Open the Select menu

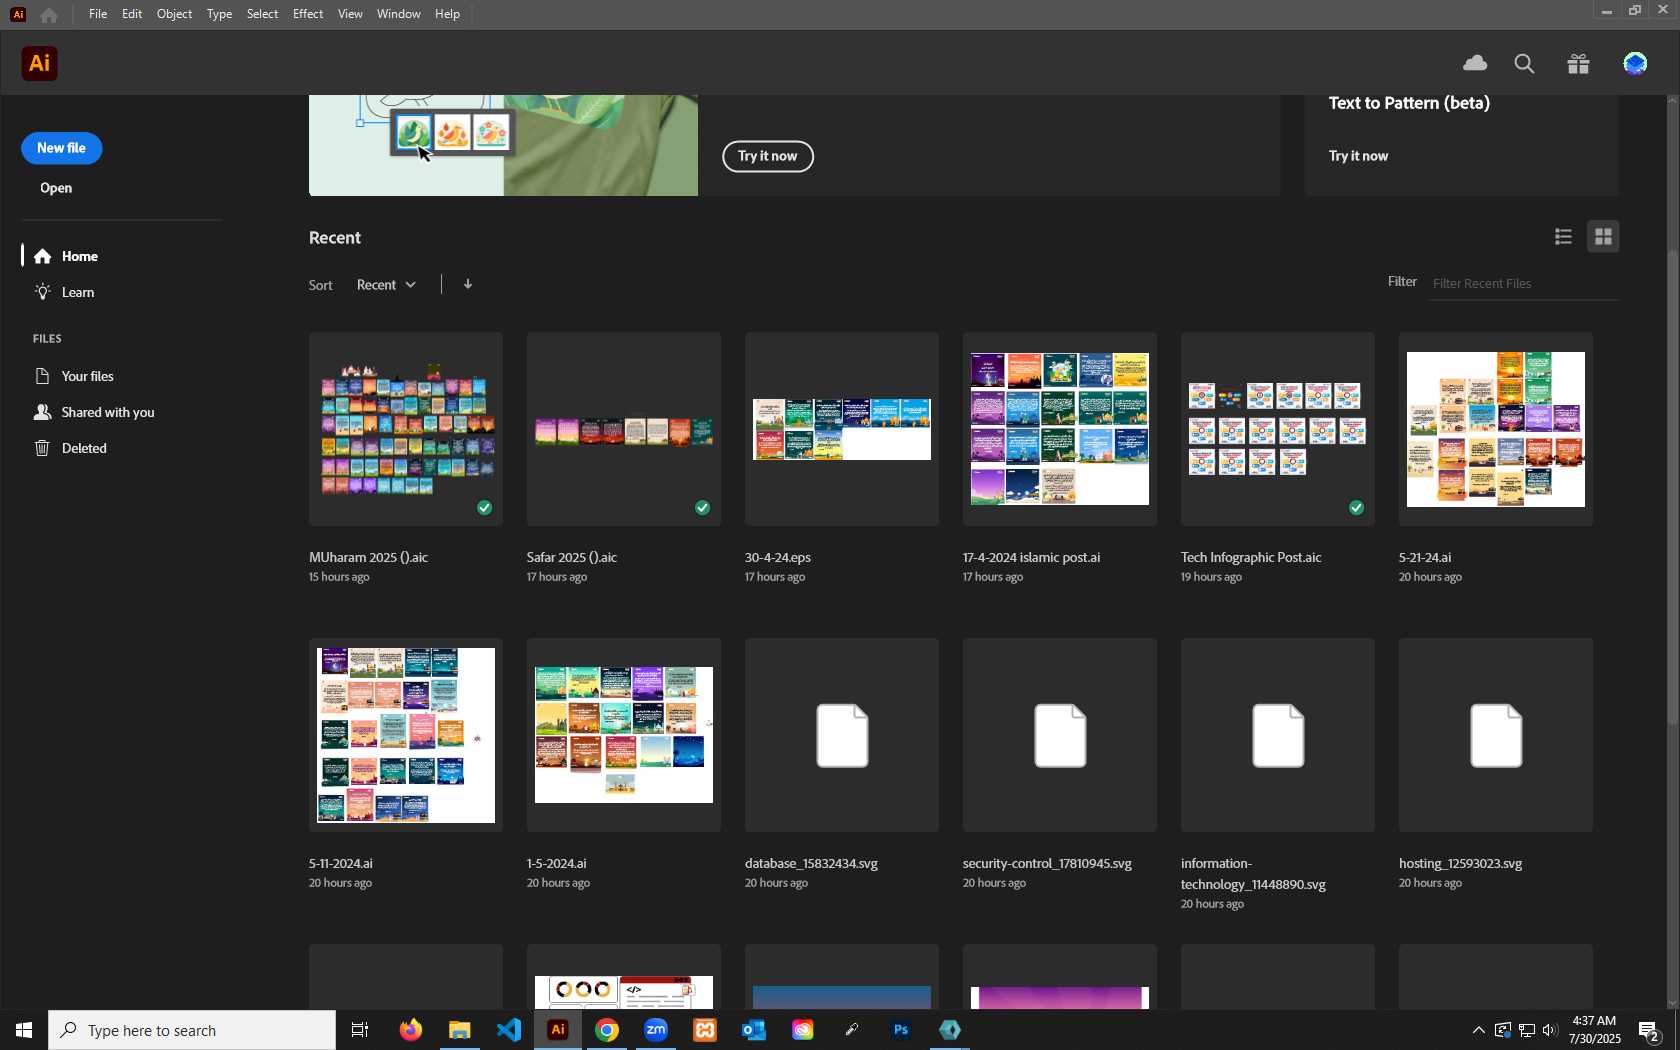(x=262, y=14)
